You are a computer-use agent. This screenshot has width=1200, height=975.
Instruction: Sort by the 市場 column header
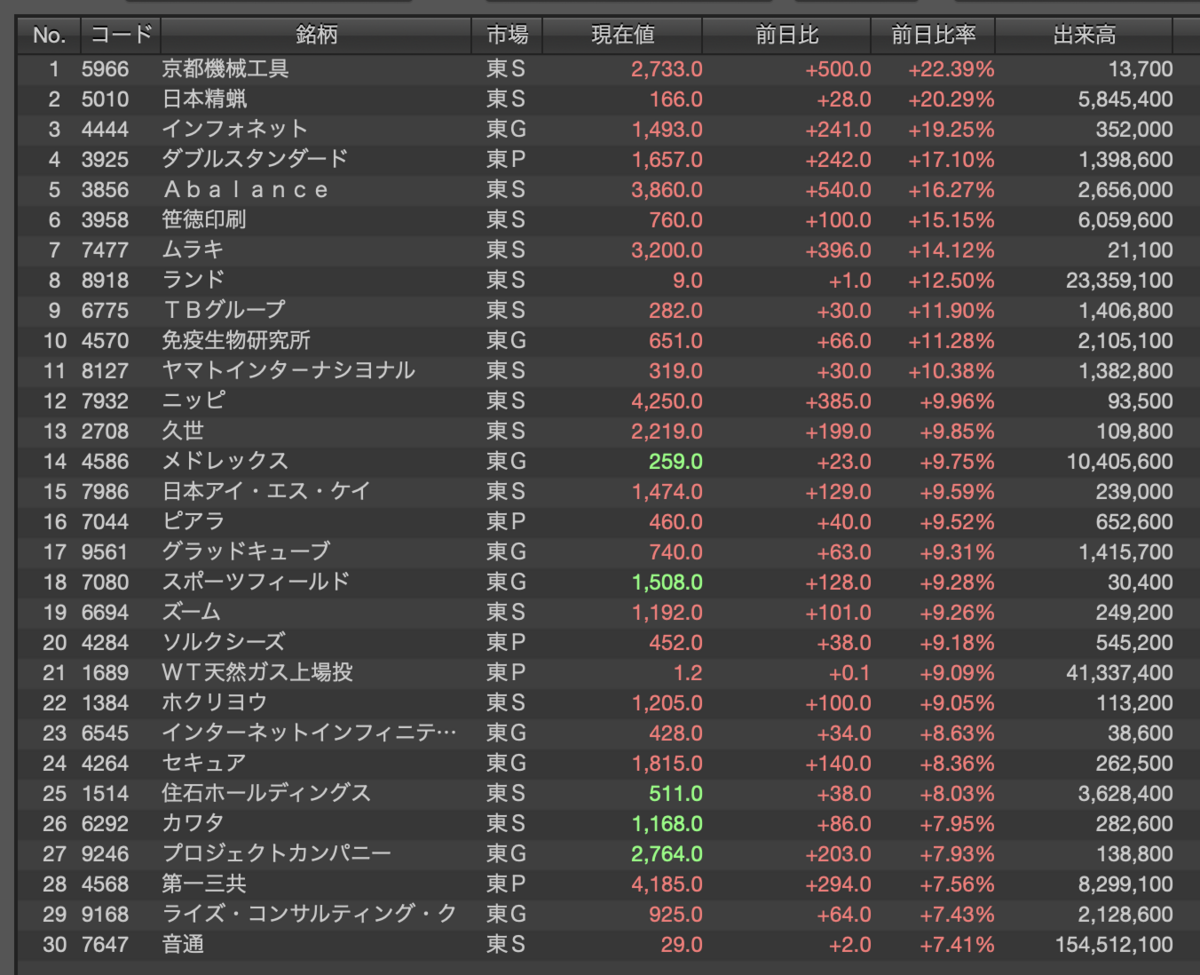507,36
